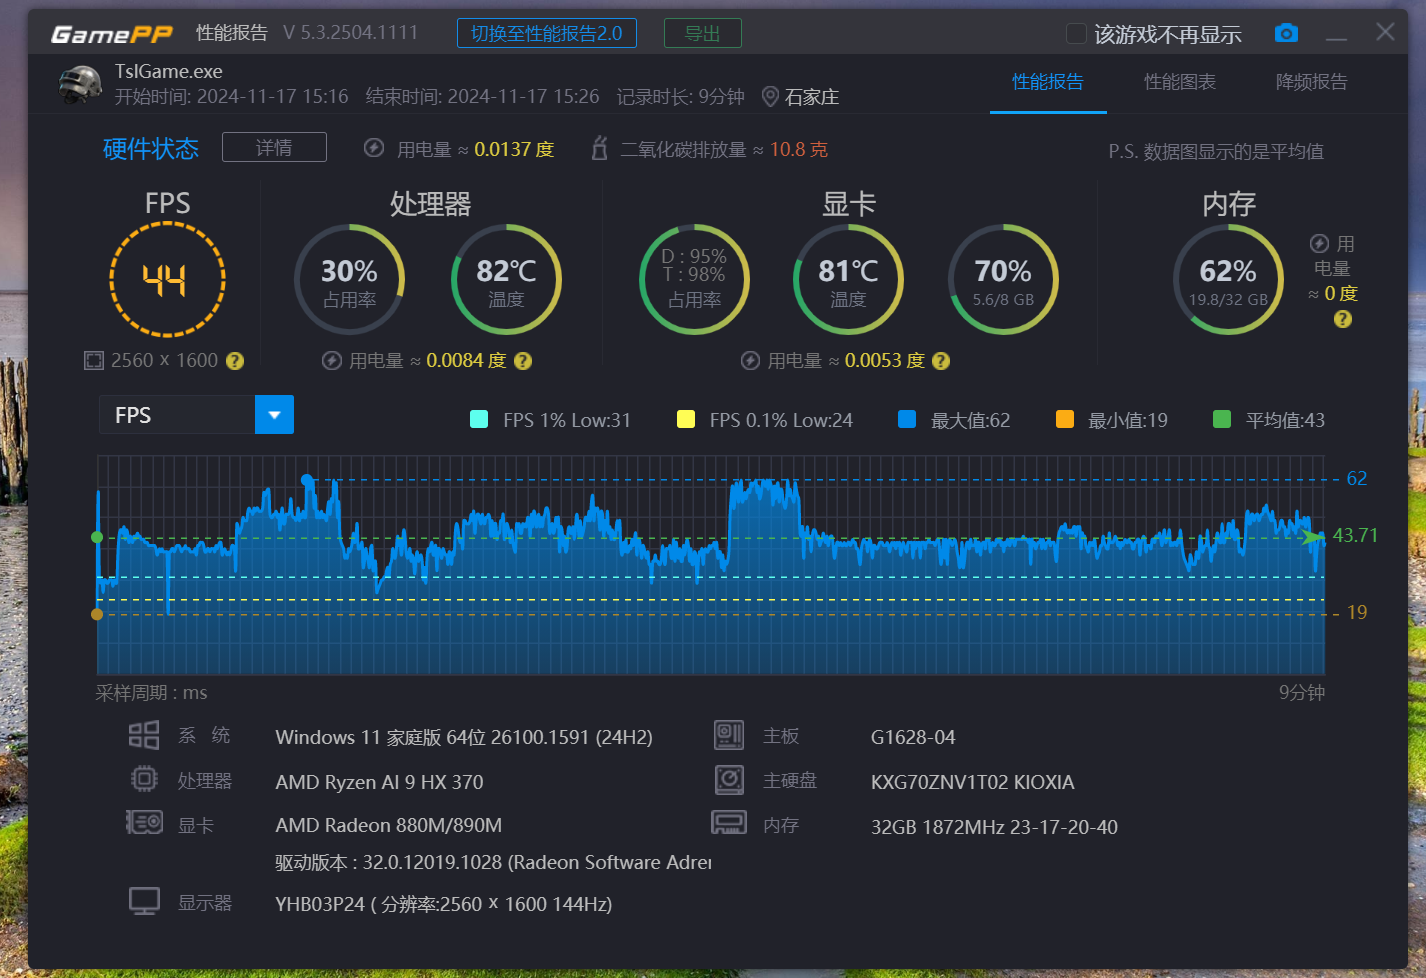Click the 记录时长: 9分钟 text
The width and height of the screenshot is (1426, 978).
click(x=681, y=97)
